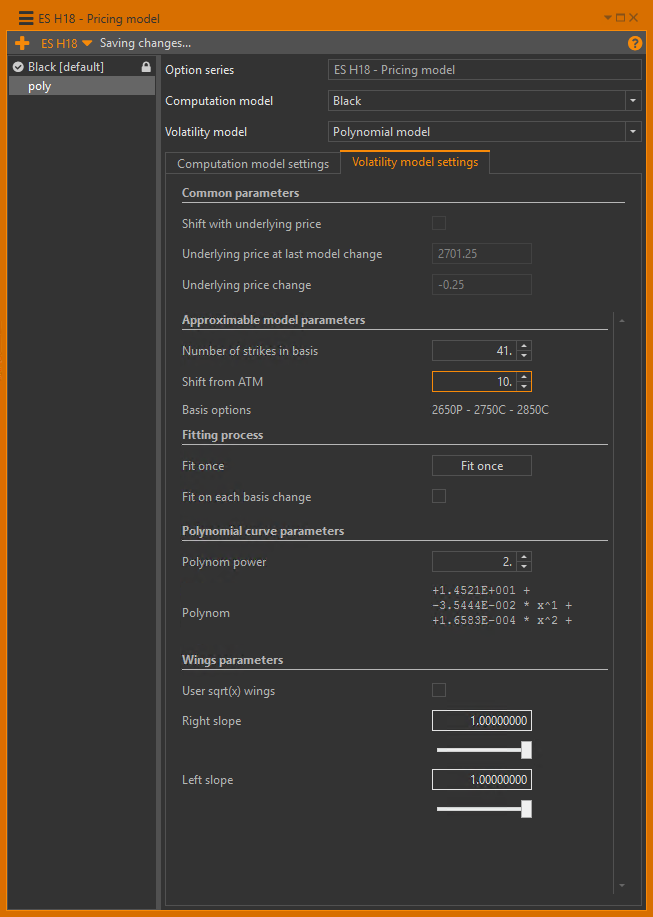The width and height of the screenshot is (653, 917).
Task: Click the lock icon beside Black [default]
Action: pyautogui.click(x=146, y=67)
